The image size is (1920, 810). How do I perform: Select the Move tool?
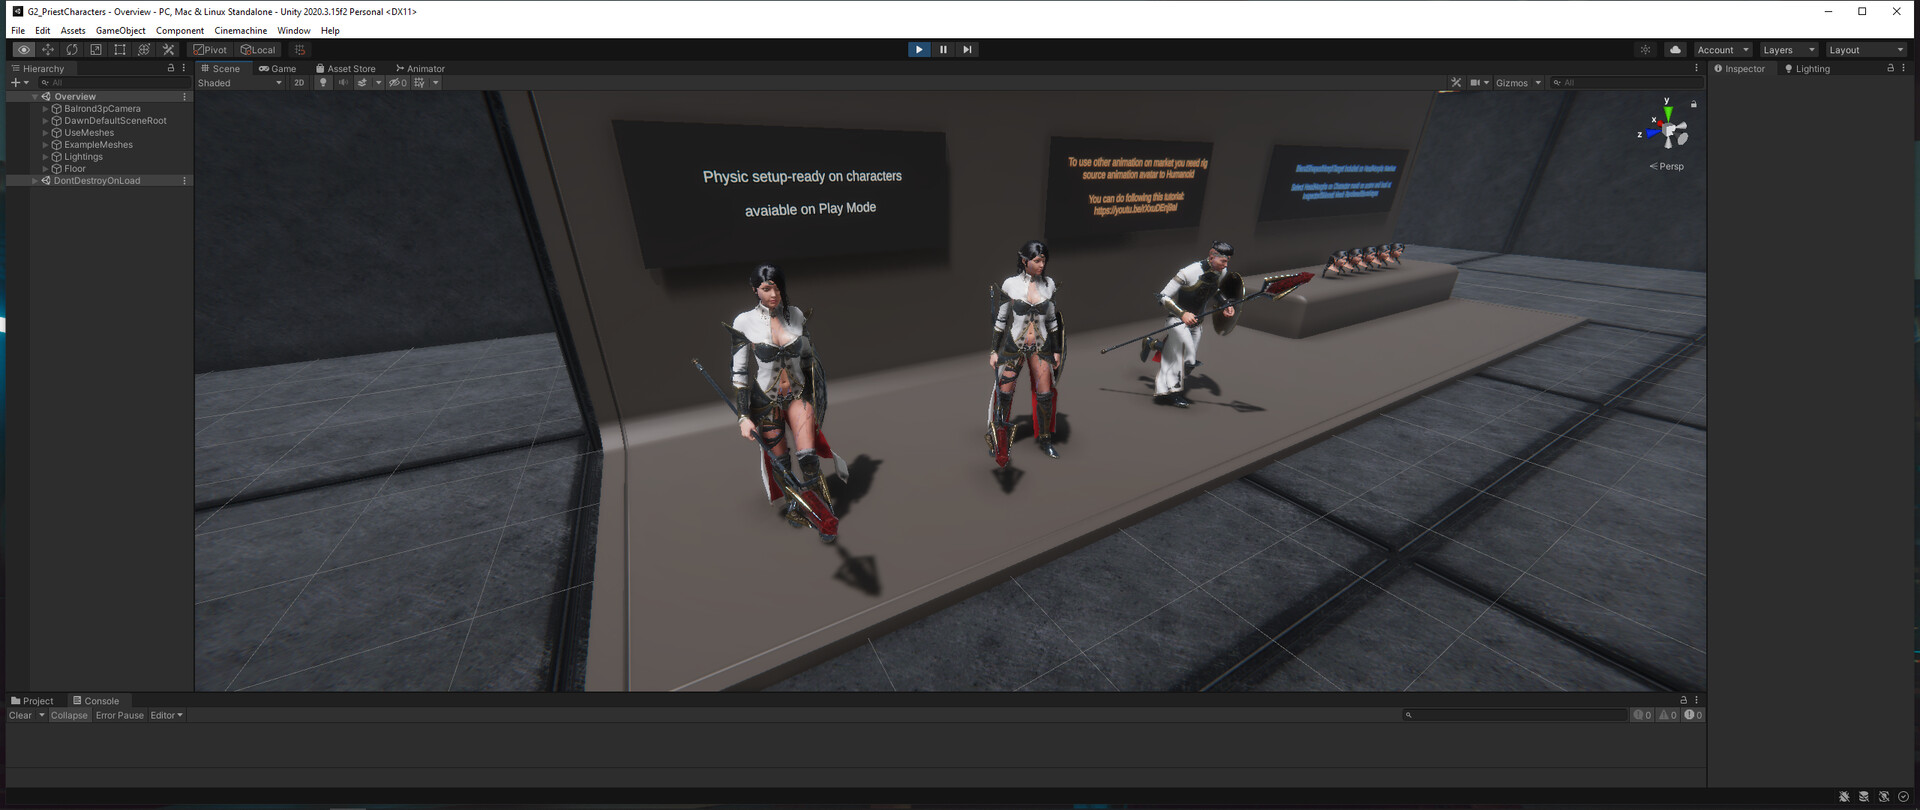48,49
